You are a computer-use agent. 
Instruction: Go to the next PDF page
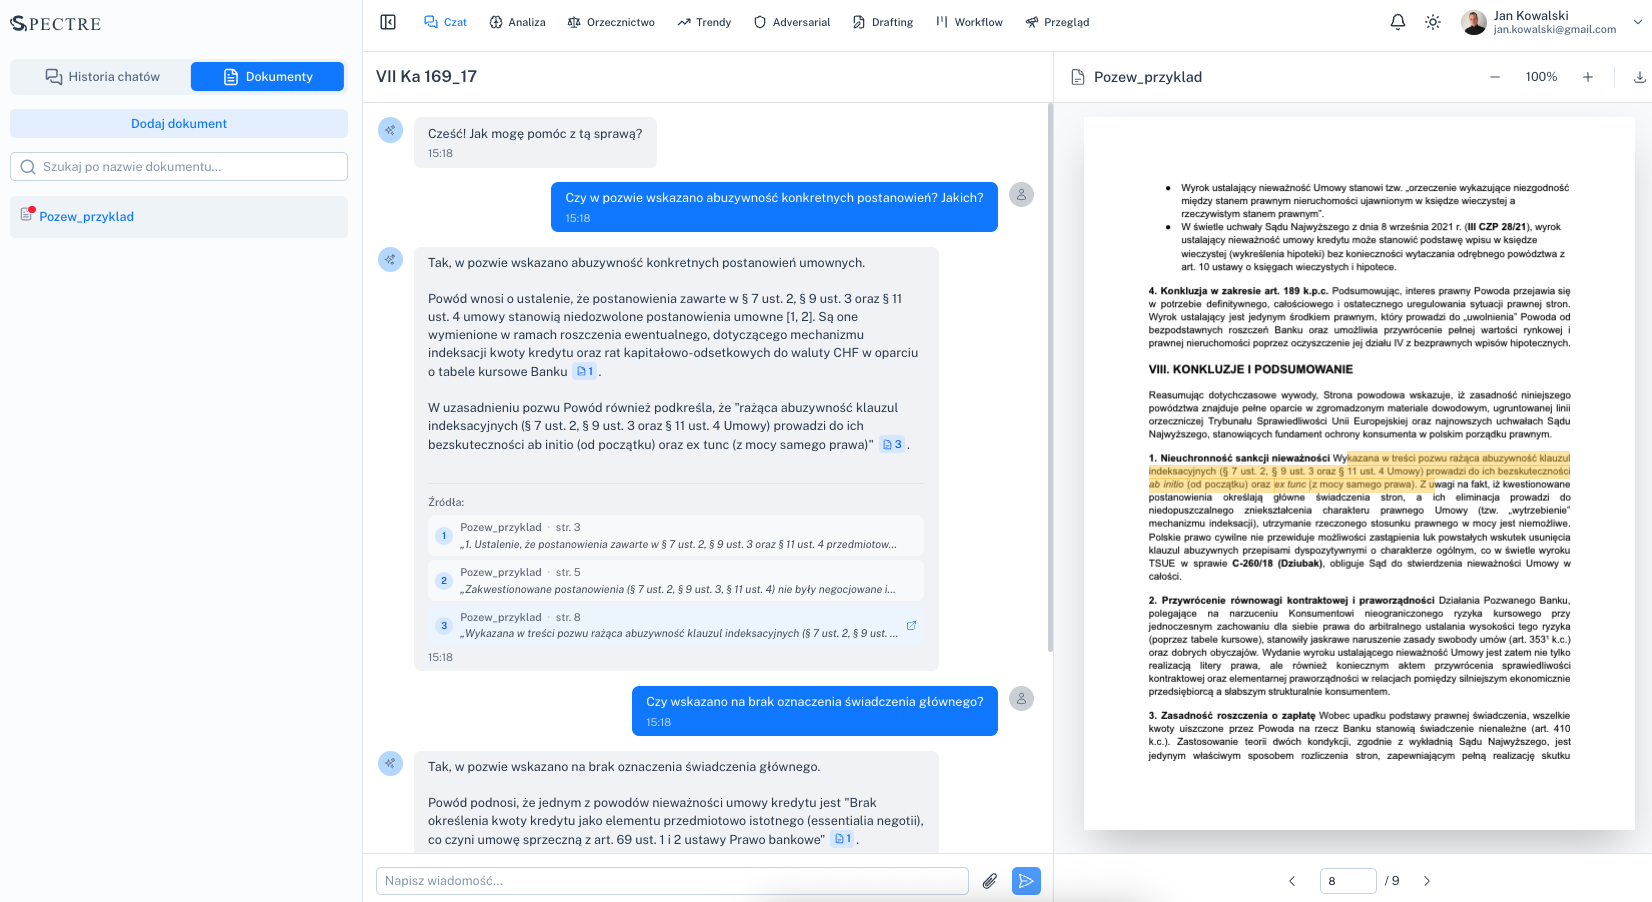coord(1427,881)
